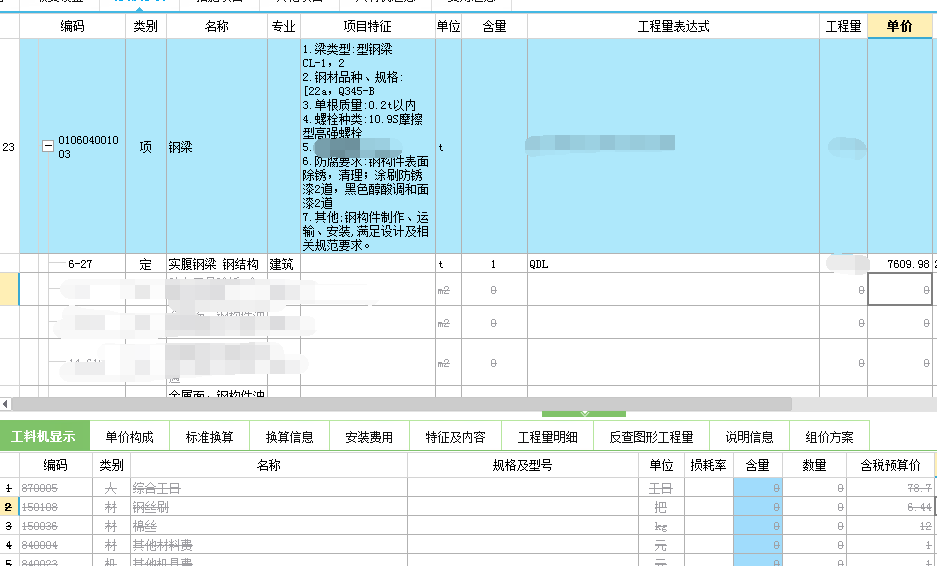Click the 含量 value 1 of 6-27
The width and height of the screenshot is (937, 566).
[494, 264]
